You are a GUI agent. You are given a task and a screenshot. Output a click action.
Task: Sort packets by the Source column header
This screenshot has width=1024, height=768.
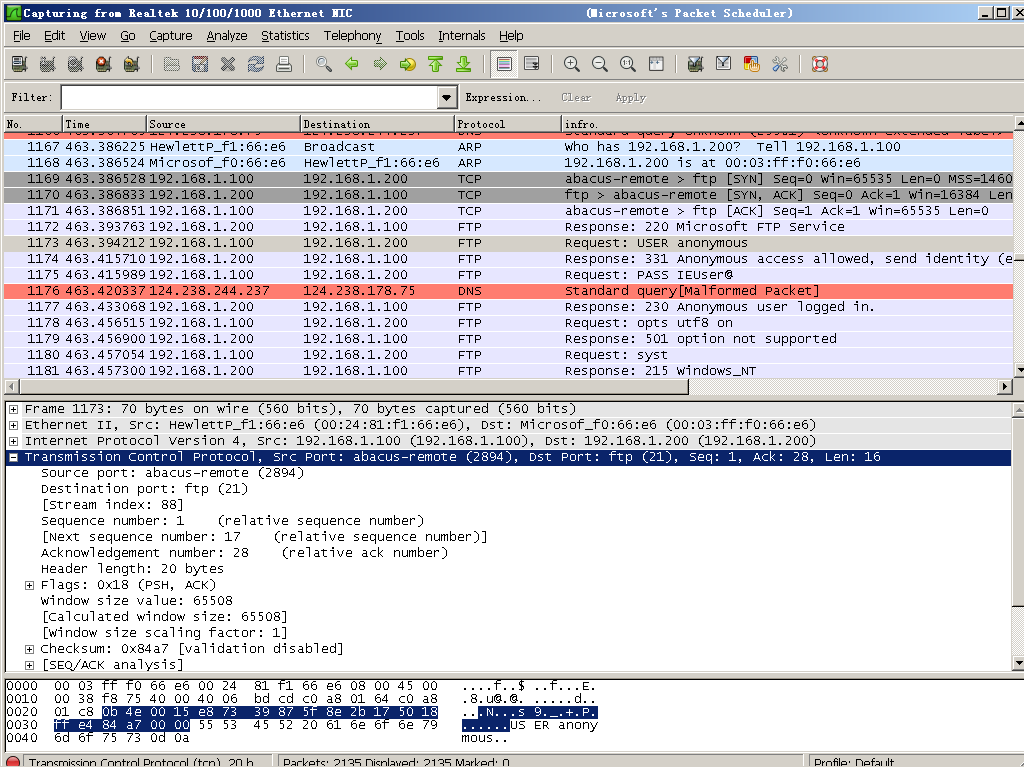click(223, 124)
